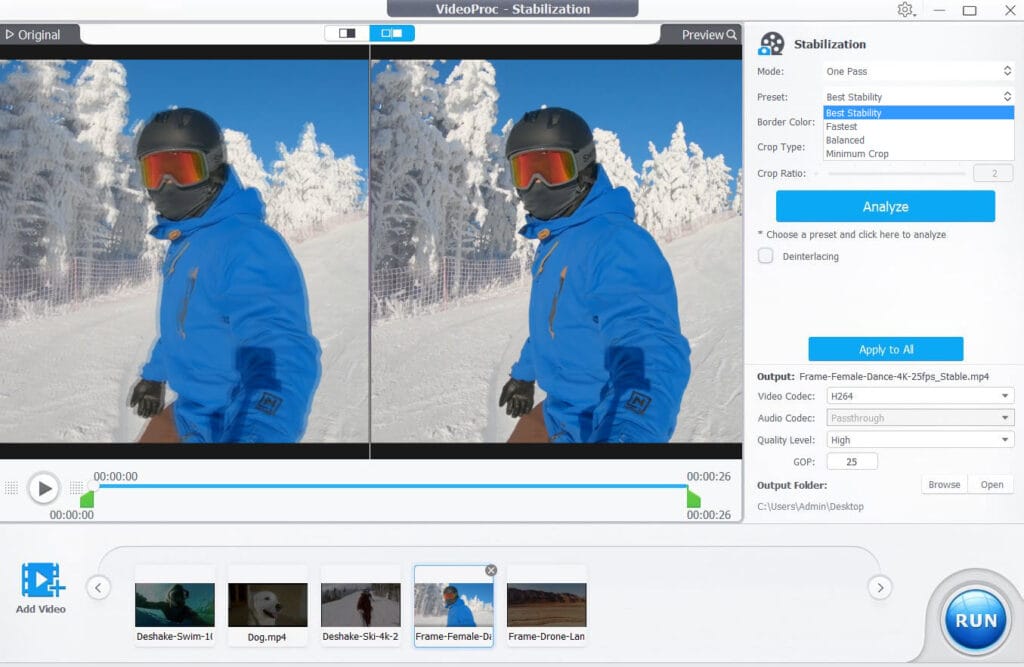Select the side-by-side split view toggle
The height and width of the screenshot is (667, 1024).
coord(392,33)
